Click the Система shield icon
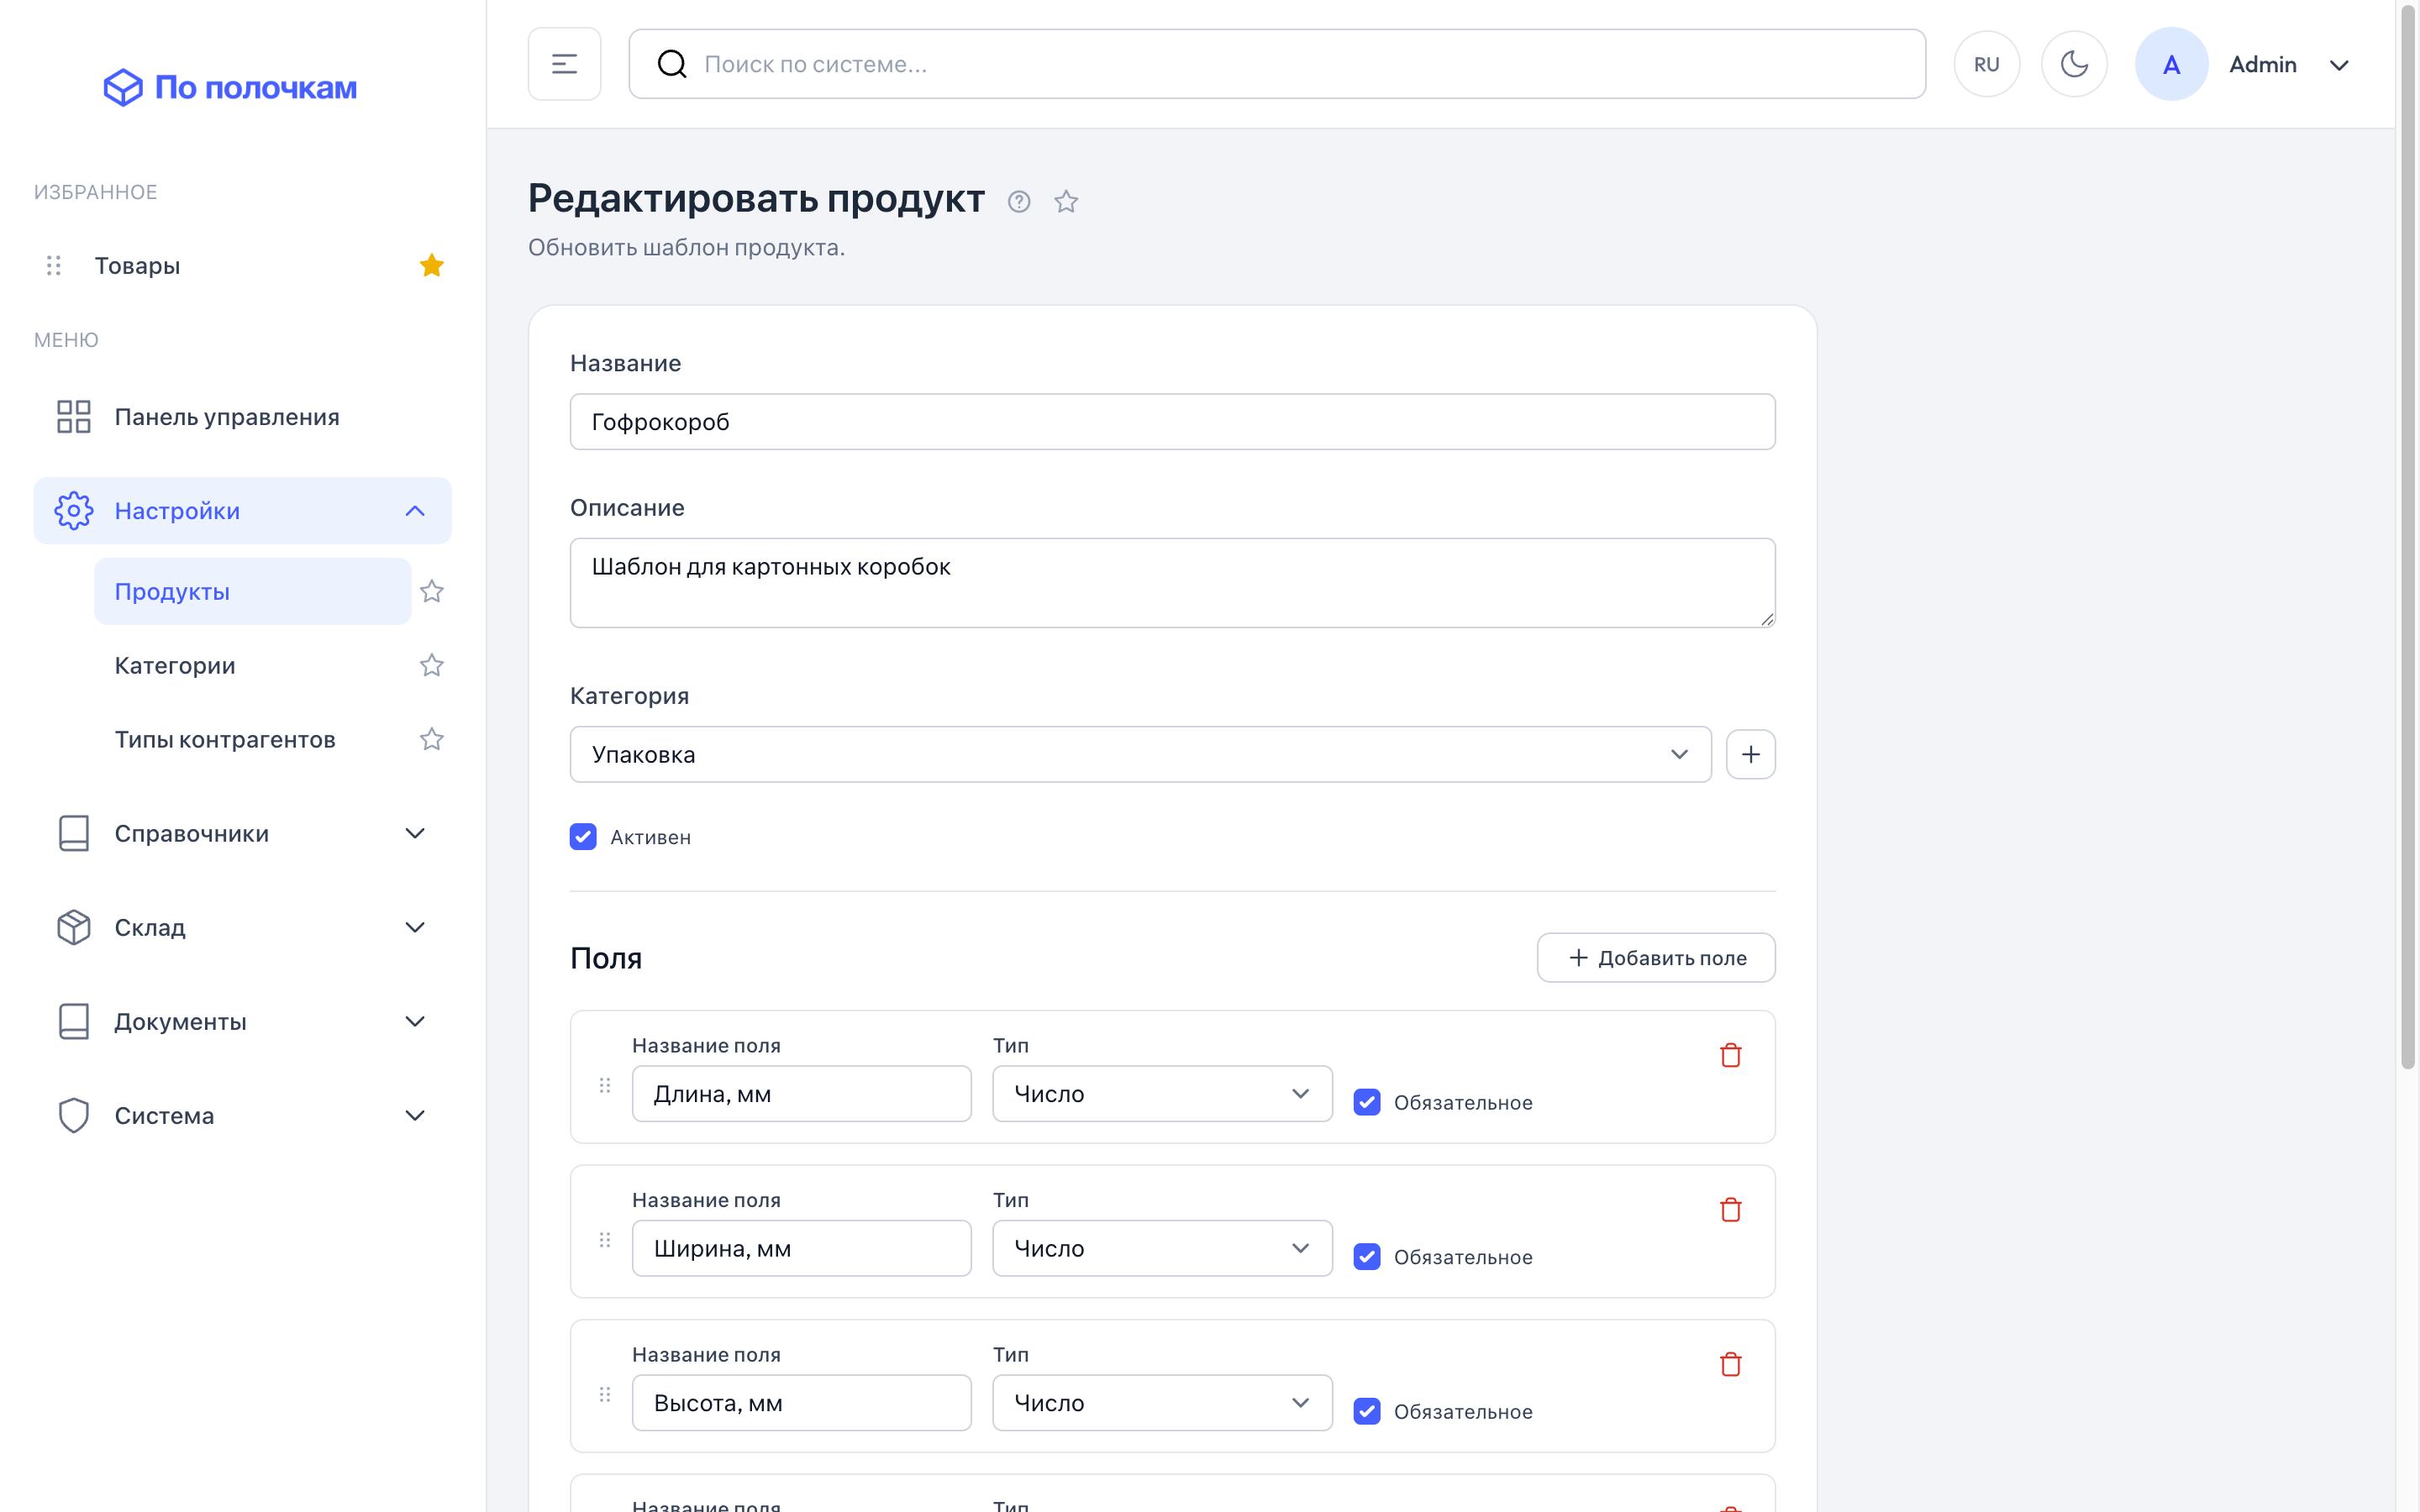2420x1512 pixels. (x=74, y=1115)
